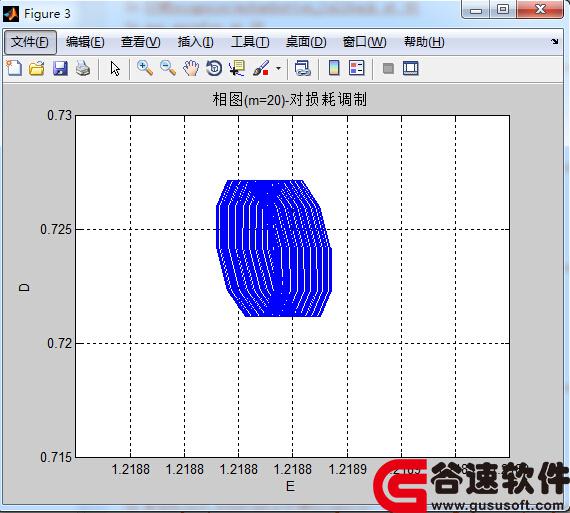
Task: Turn on the Data Cursor tool
Action: point(237,68)
